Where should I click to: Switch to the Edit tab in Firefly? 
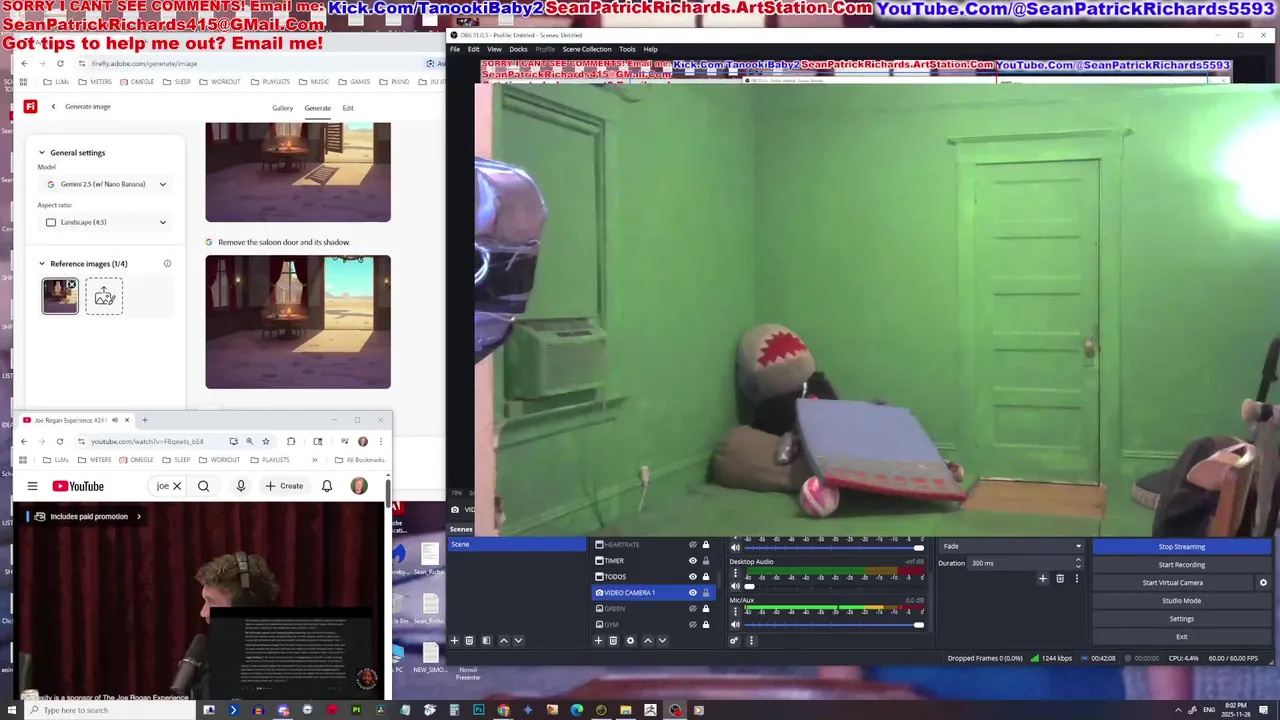(348, 108)
